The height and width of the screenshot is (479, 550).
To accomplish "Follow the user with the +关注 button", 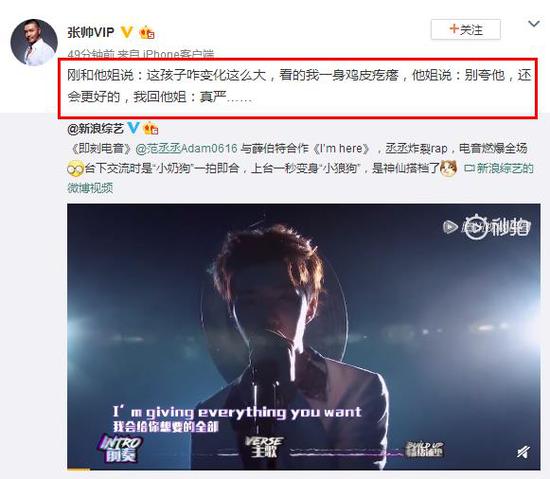I will 466,29.
